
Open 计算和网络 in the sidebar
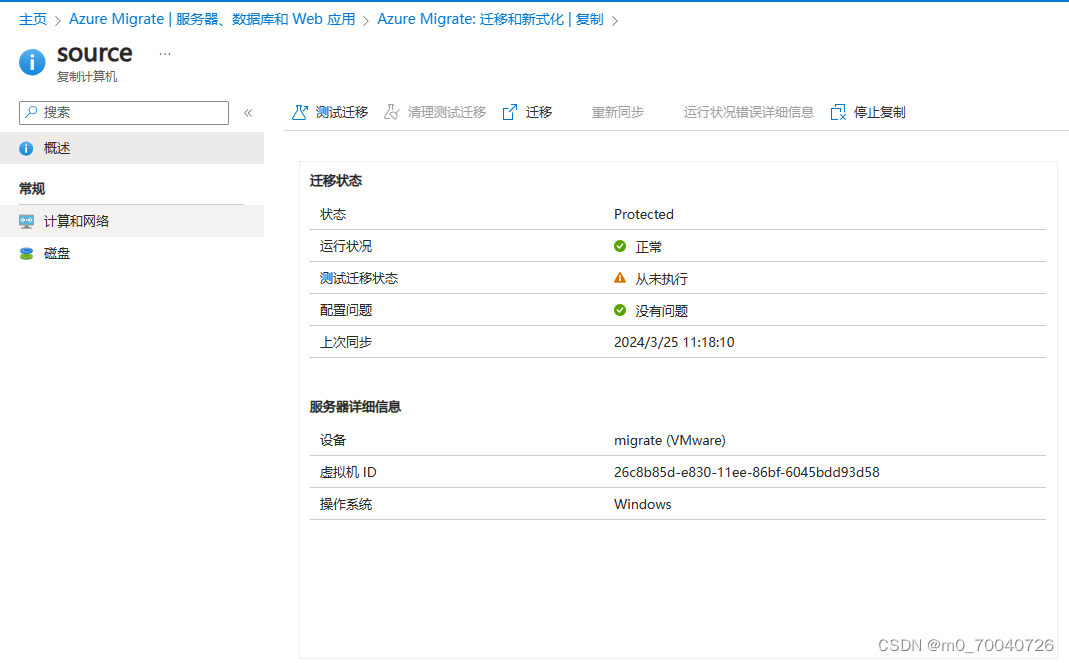point(132,222)
